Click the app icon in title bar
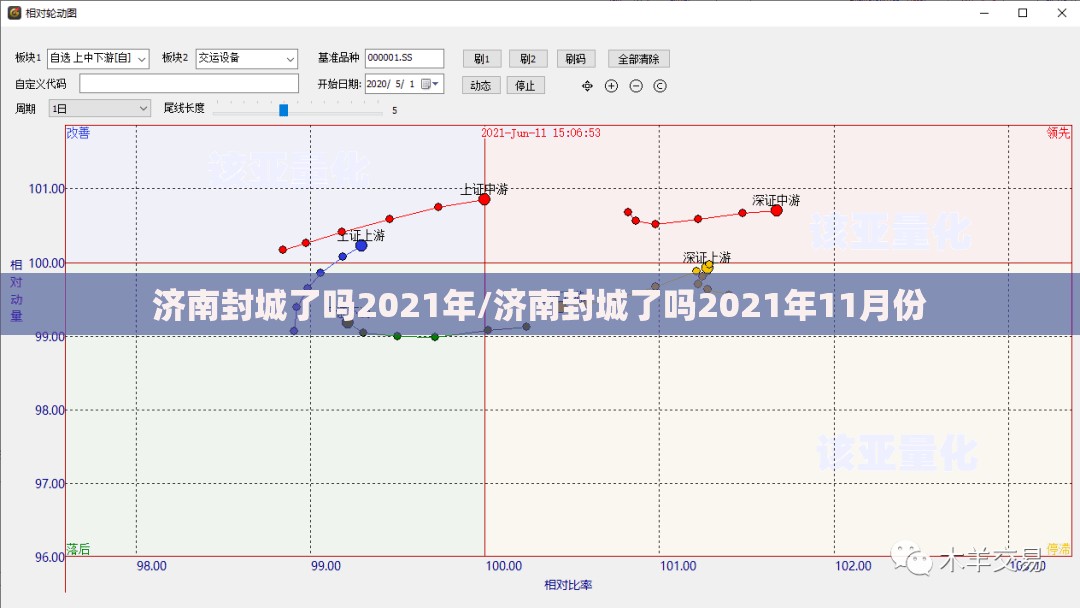This screenshot has height=608, width=1080. (x=14, y=13)
